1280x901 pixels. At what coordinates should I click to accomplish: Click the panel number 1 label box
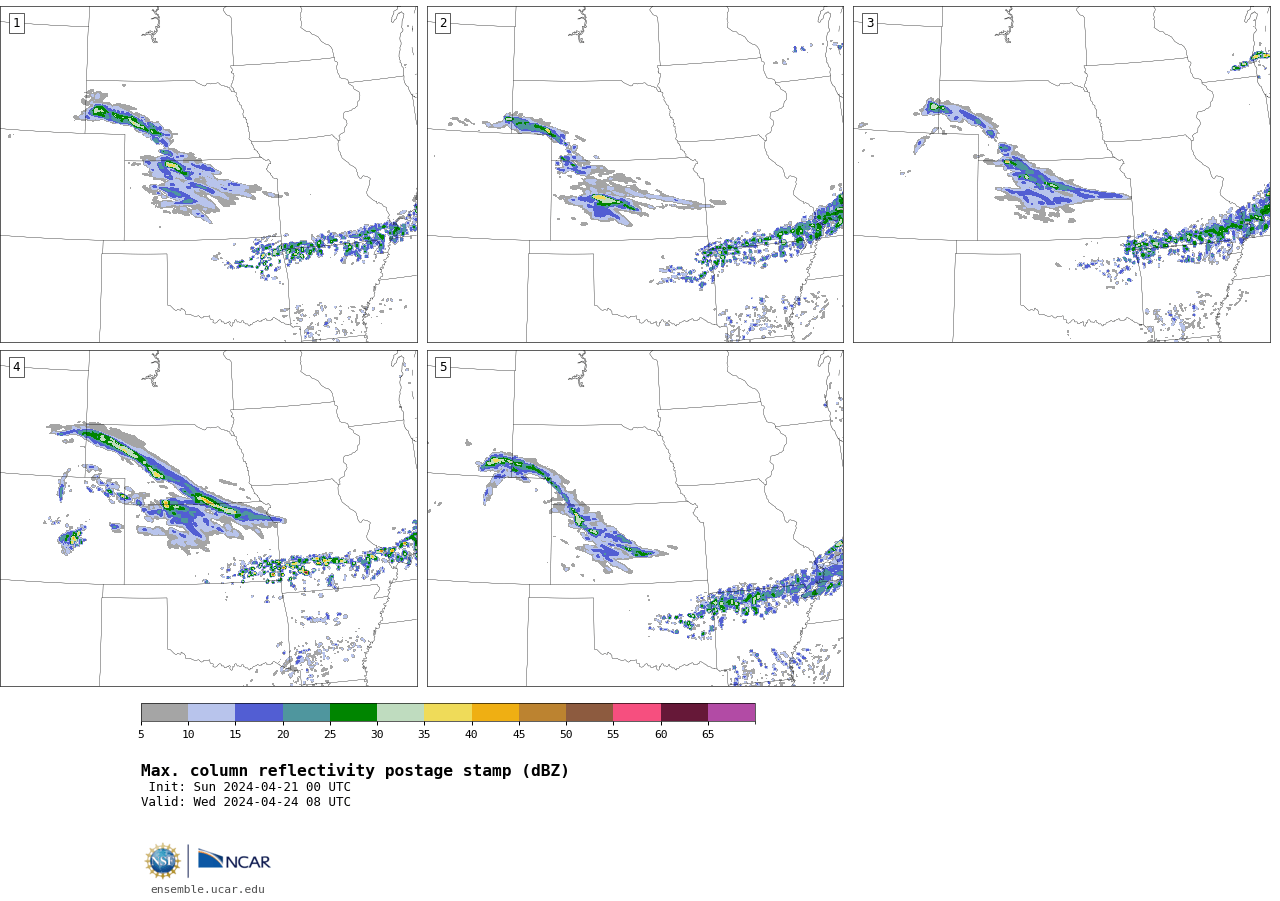click(x=16, y=23)
